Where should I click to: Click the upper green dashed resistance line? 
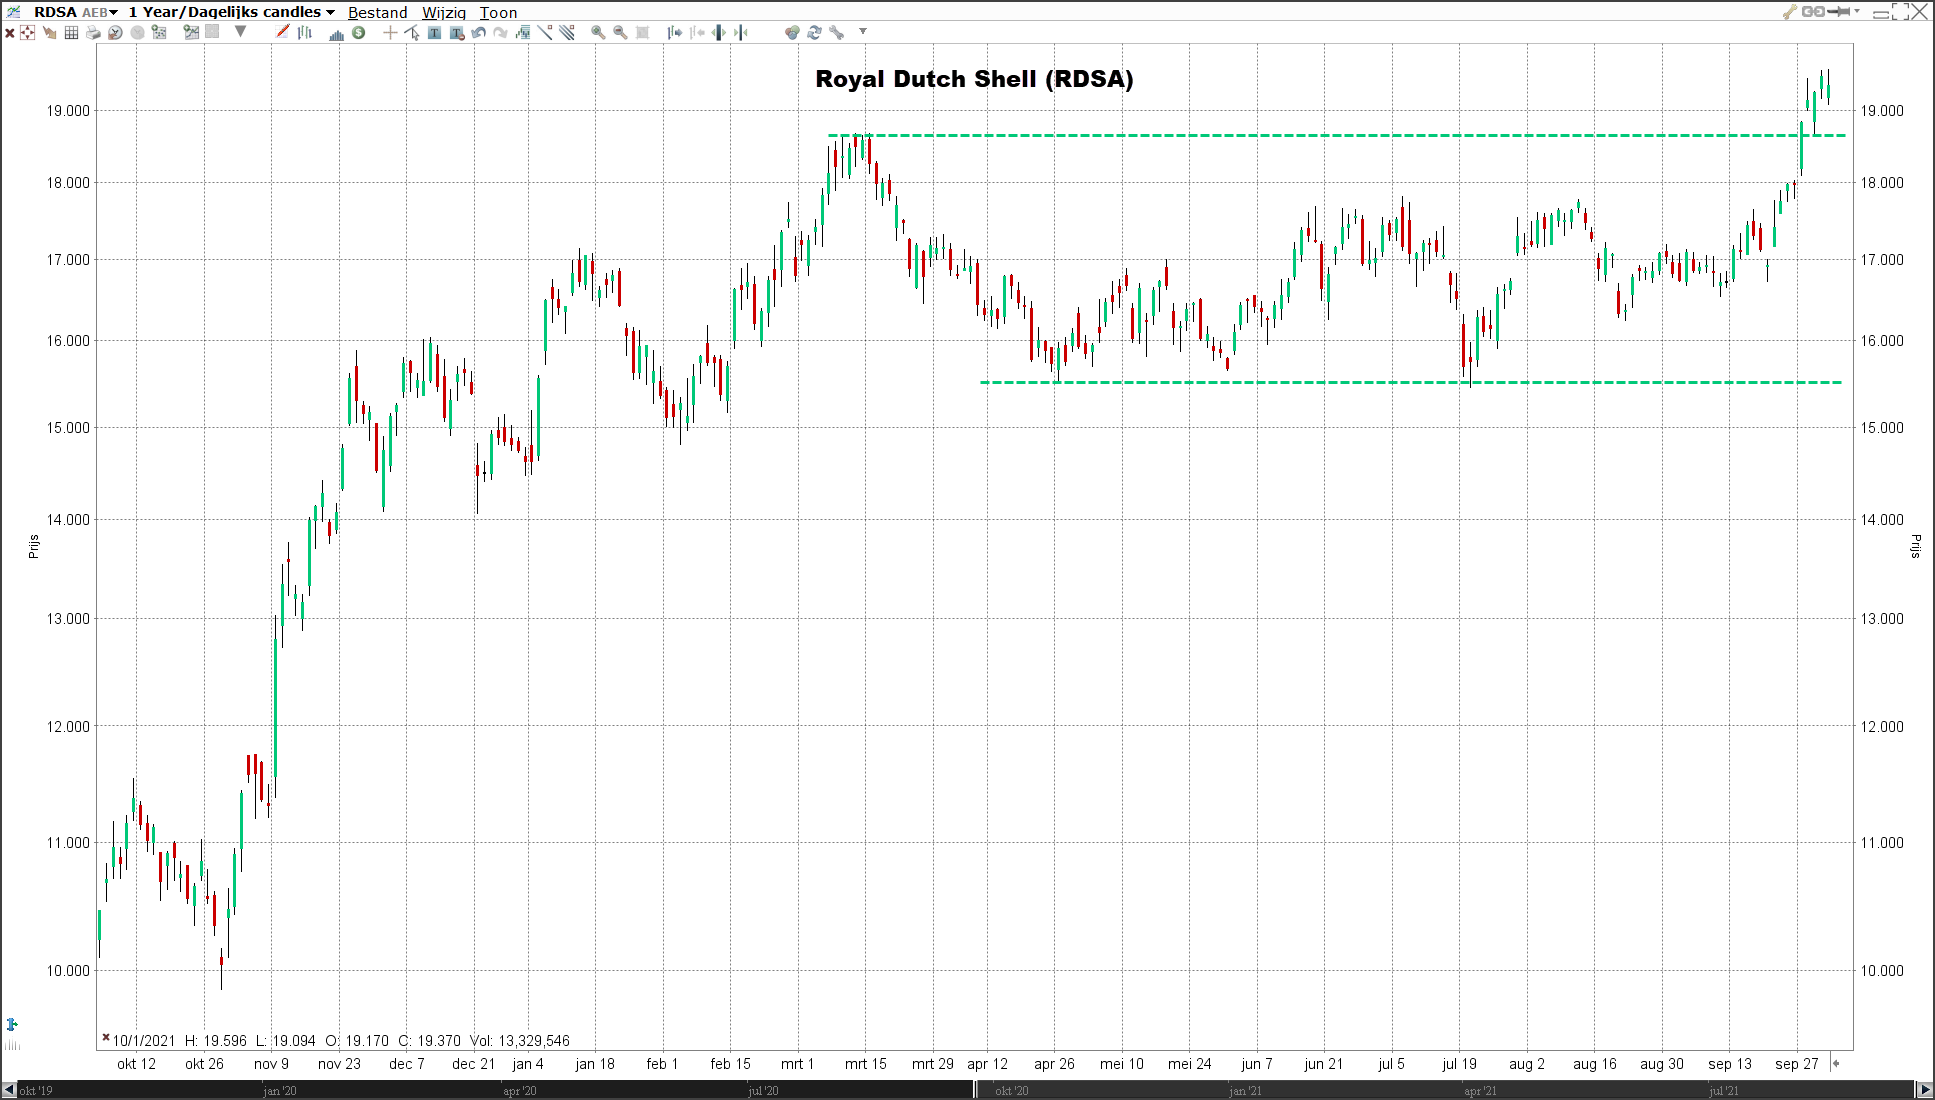(1337, 135)
